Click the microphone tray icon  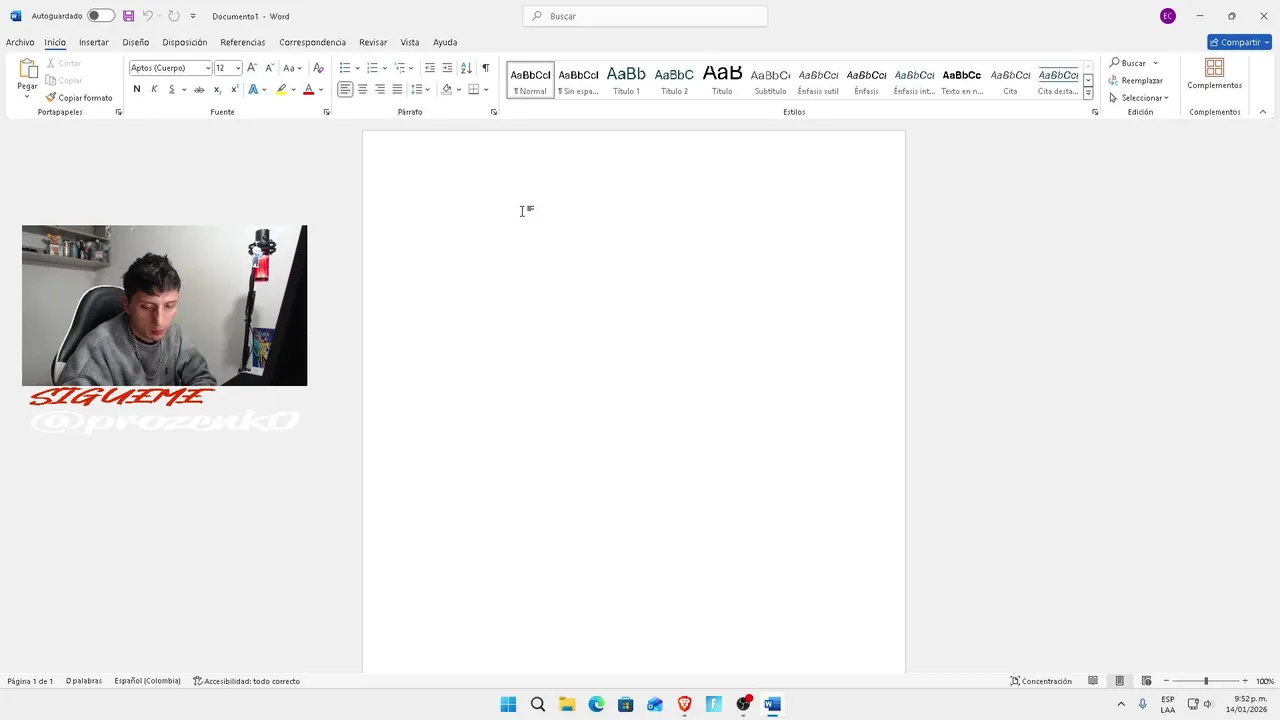click(x=1142, y=704)
